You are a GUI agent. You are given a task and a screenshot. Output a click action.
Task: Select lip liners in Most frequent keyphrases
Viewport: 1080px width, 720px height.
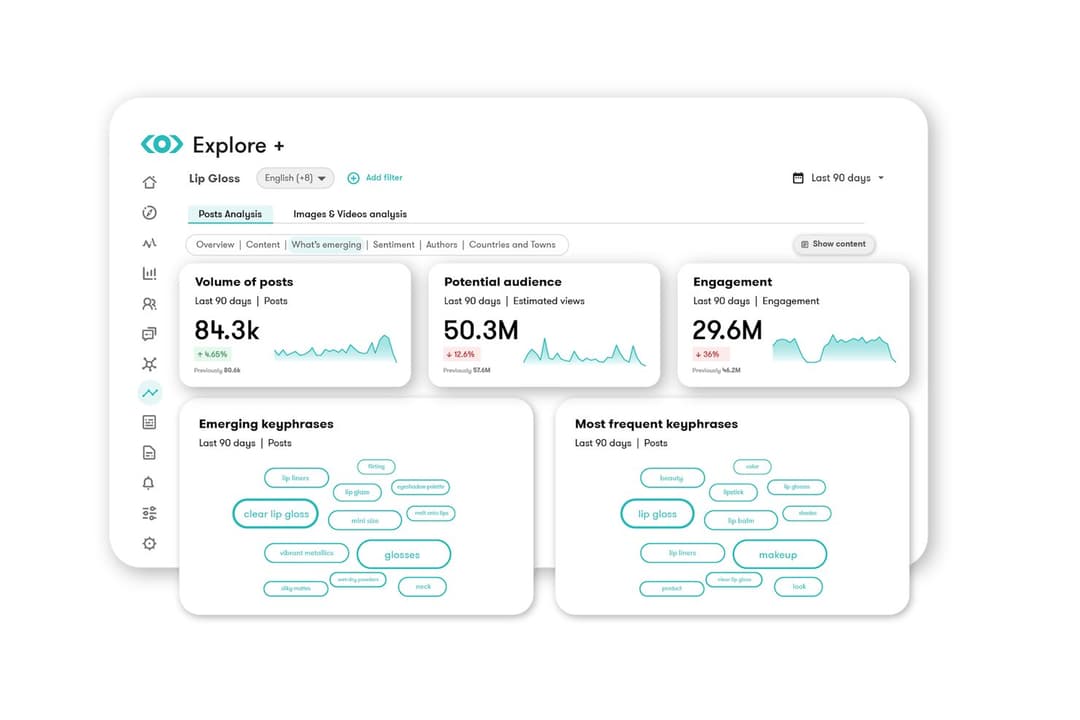pos(683,553)
